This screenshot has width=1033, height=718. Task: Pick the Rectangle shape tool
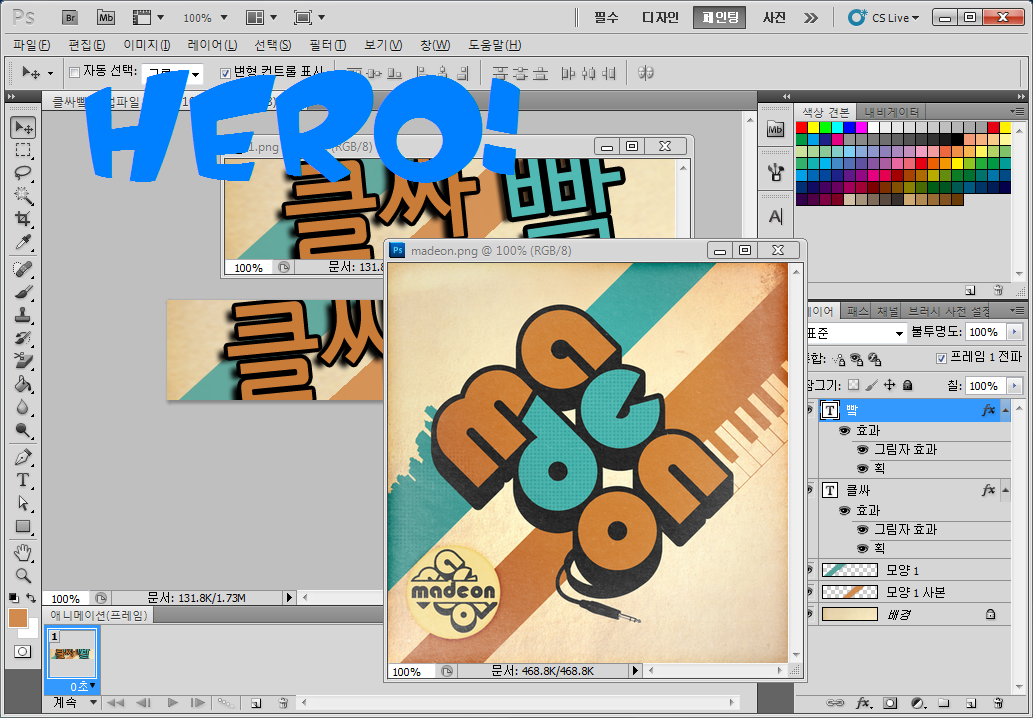click(23, 526)
